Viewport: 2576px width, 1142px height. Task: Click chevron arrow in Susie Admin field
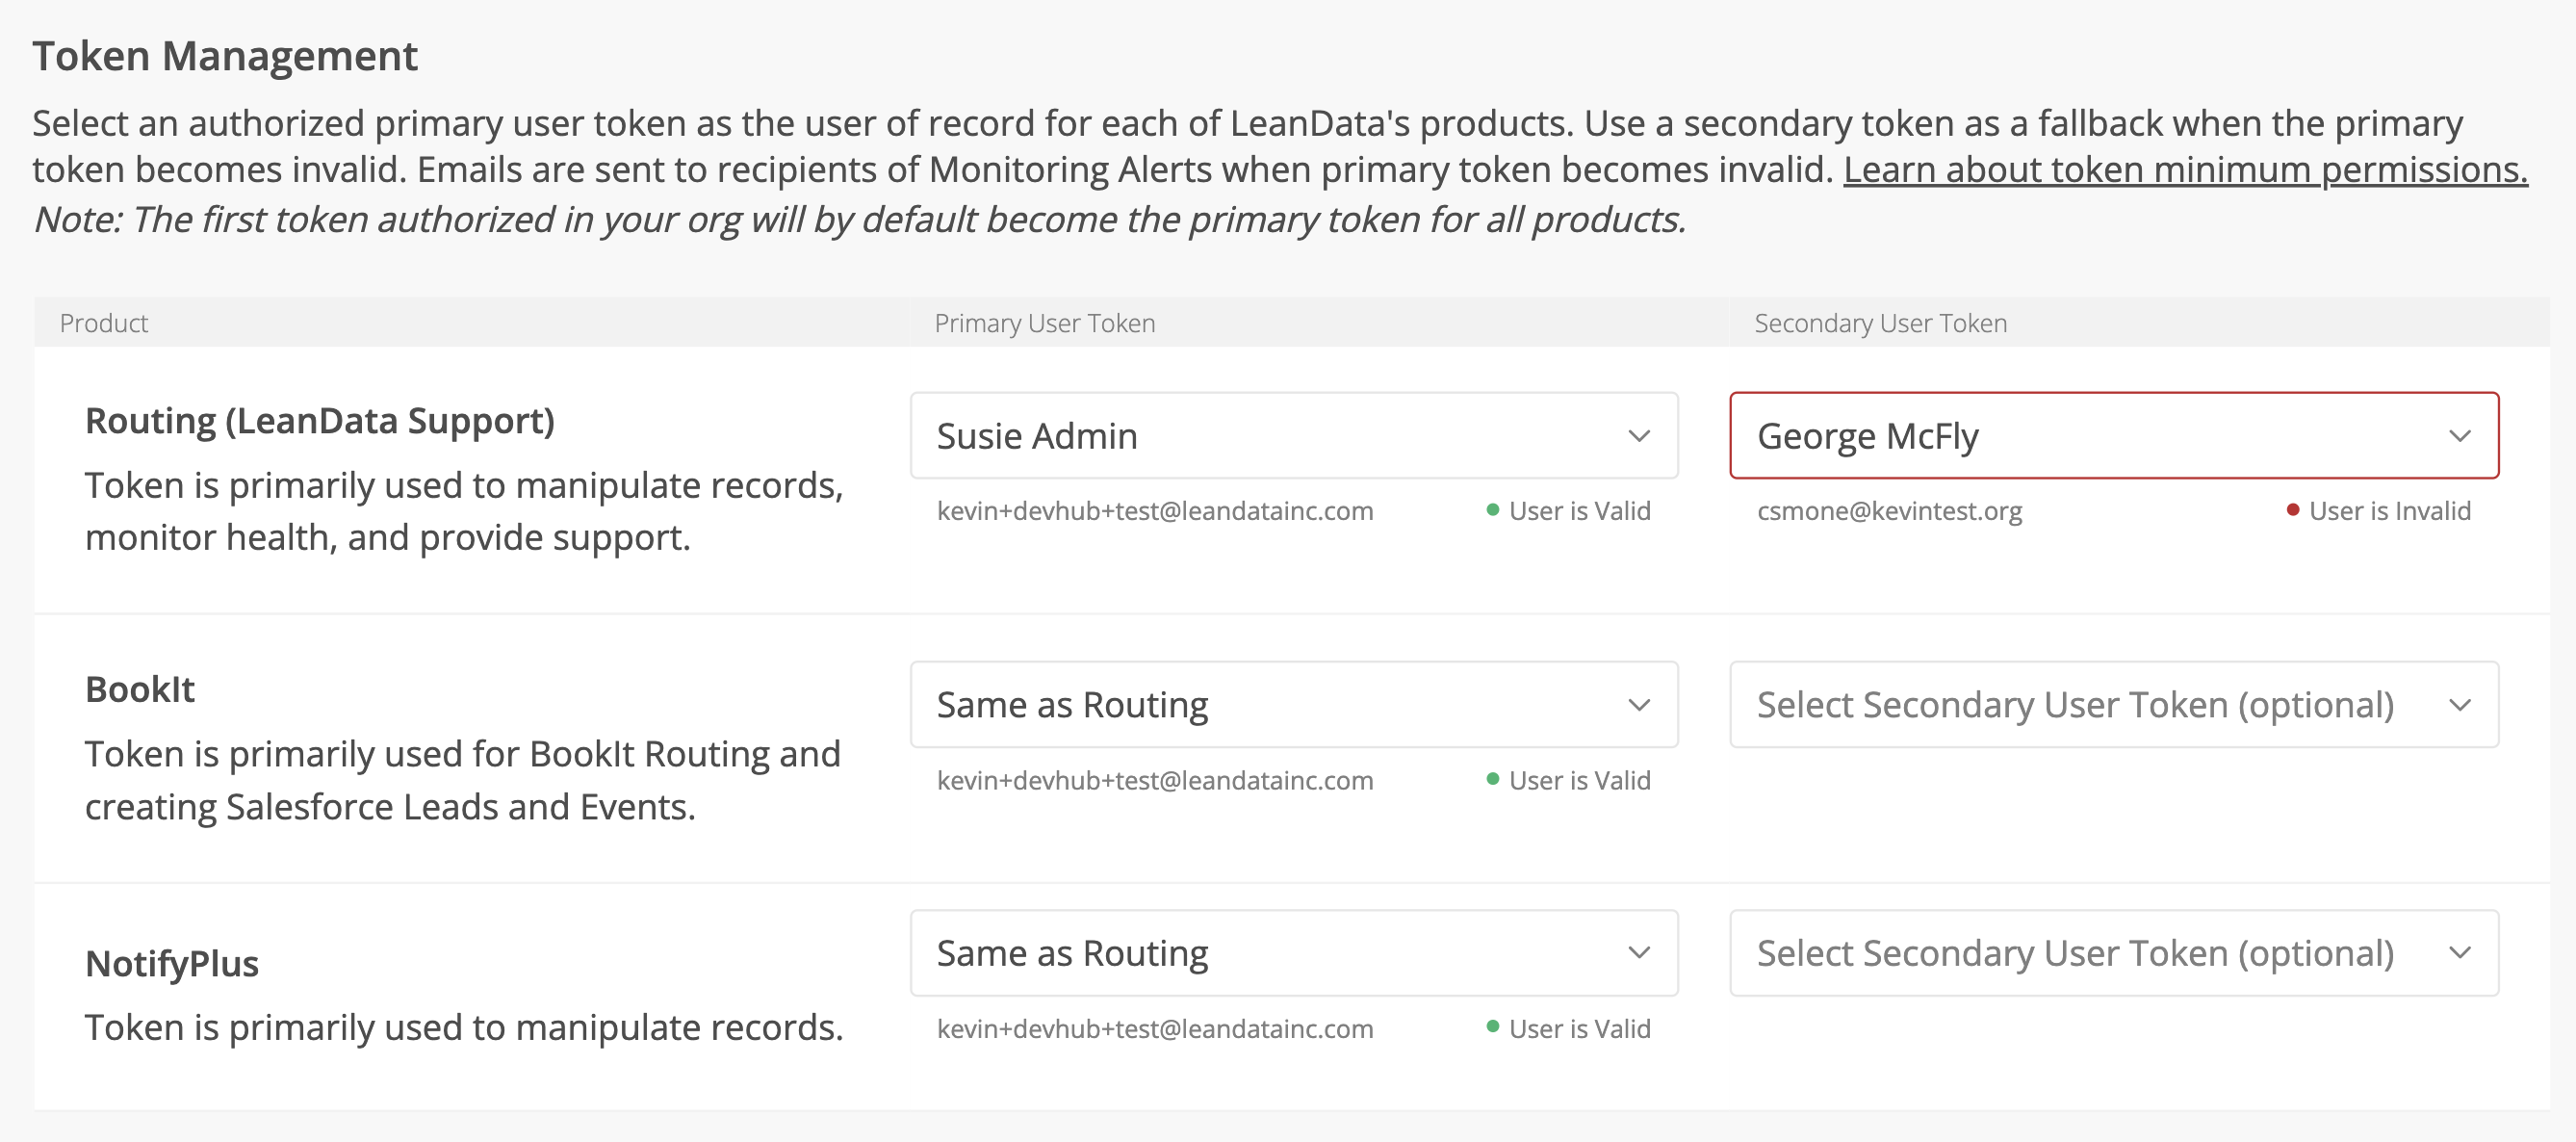point(1638,436)
